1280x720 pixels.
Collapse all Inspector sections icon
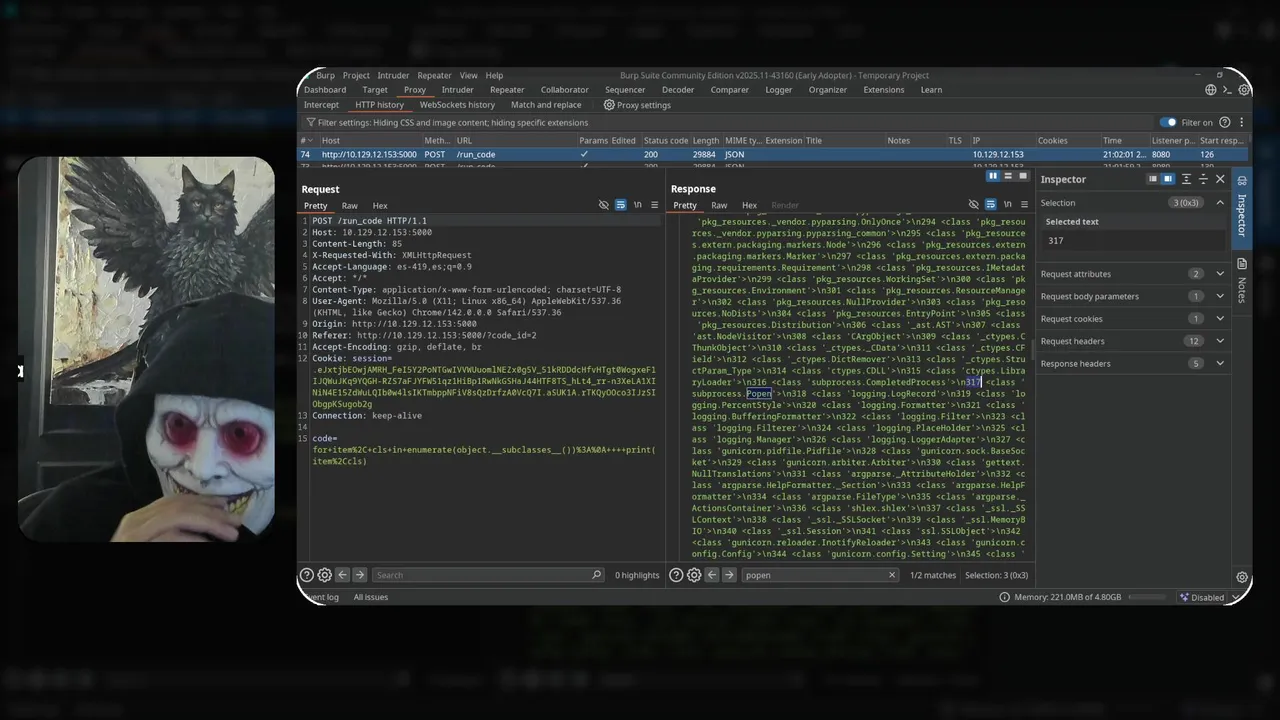tap(1203, 179)
